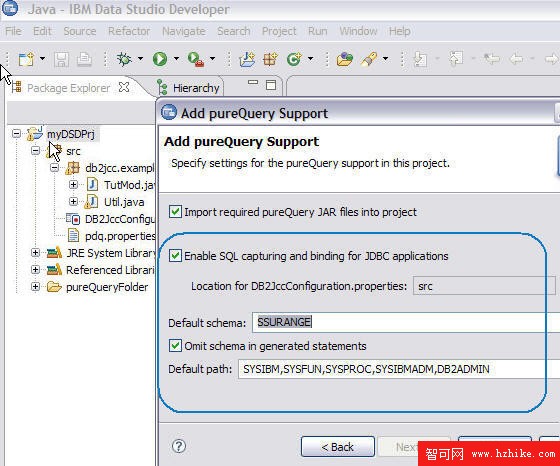Click the green Run button icon

pos(160,59)
